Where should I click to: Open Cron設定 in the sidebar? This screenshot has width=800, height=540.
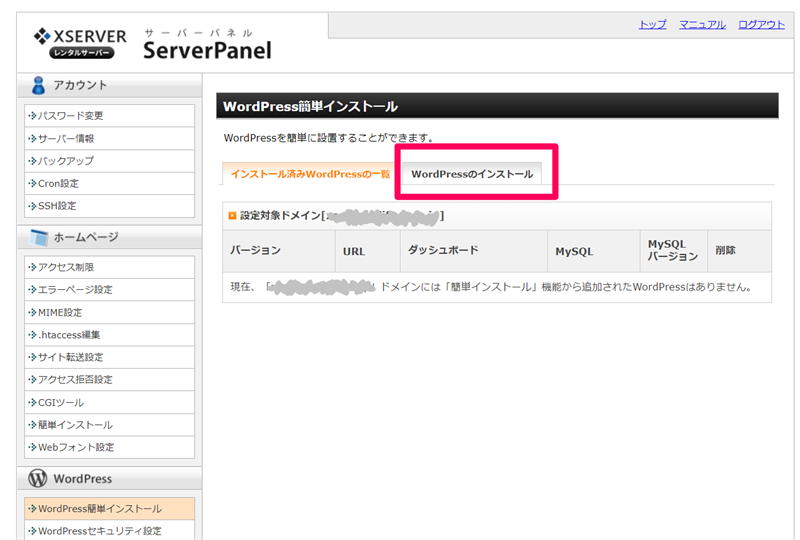pyautogui.click(x=109, y=183)
